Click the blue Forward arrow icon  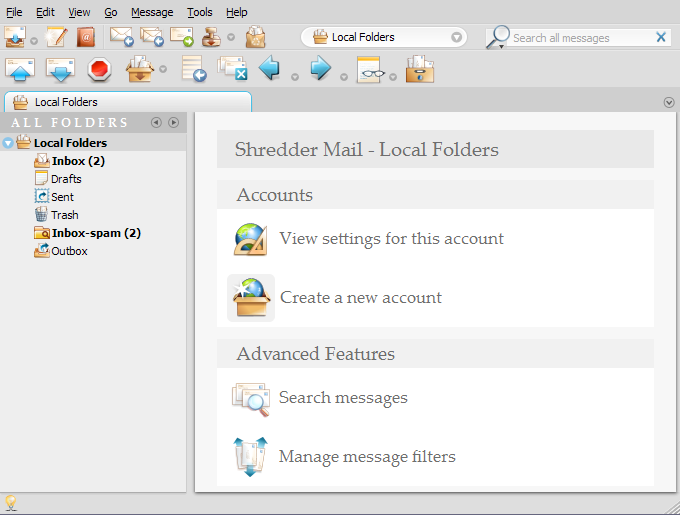tap(321, 68)
